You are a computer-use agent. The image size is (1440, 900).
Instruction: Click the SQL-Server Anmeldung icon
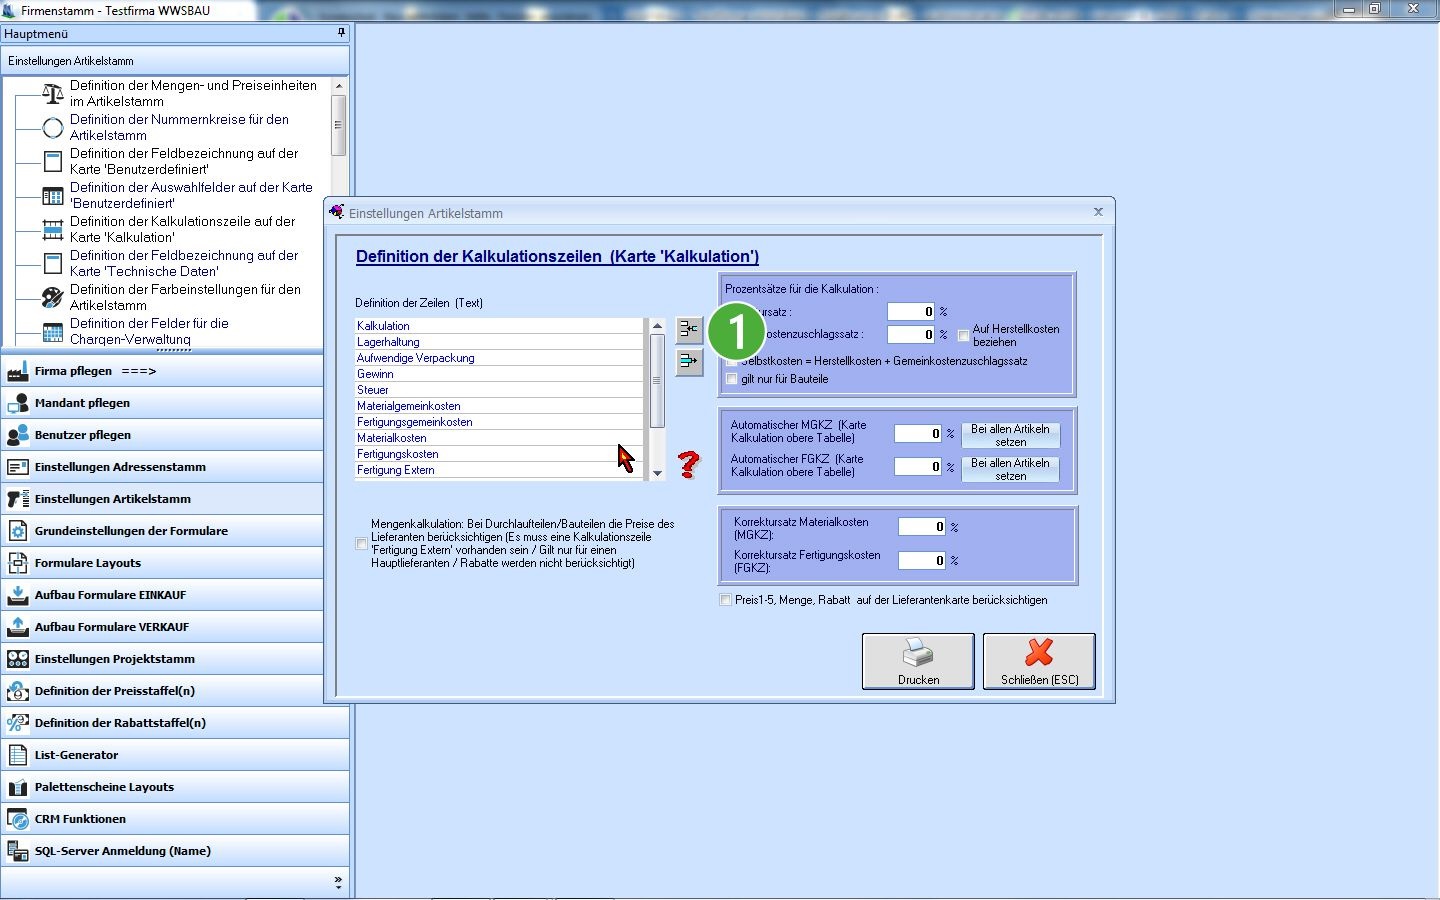pyautogui.click(x=18, y=851)
